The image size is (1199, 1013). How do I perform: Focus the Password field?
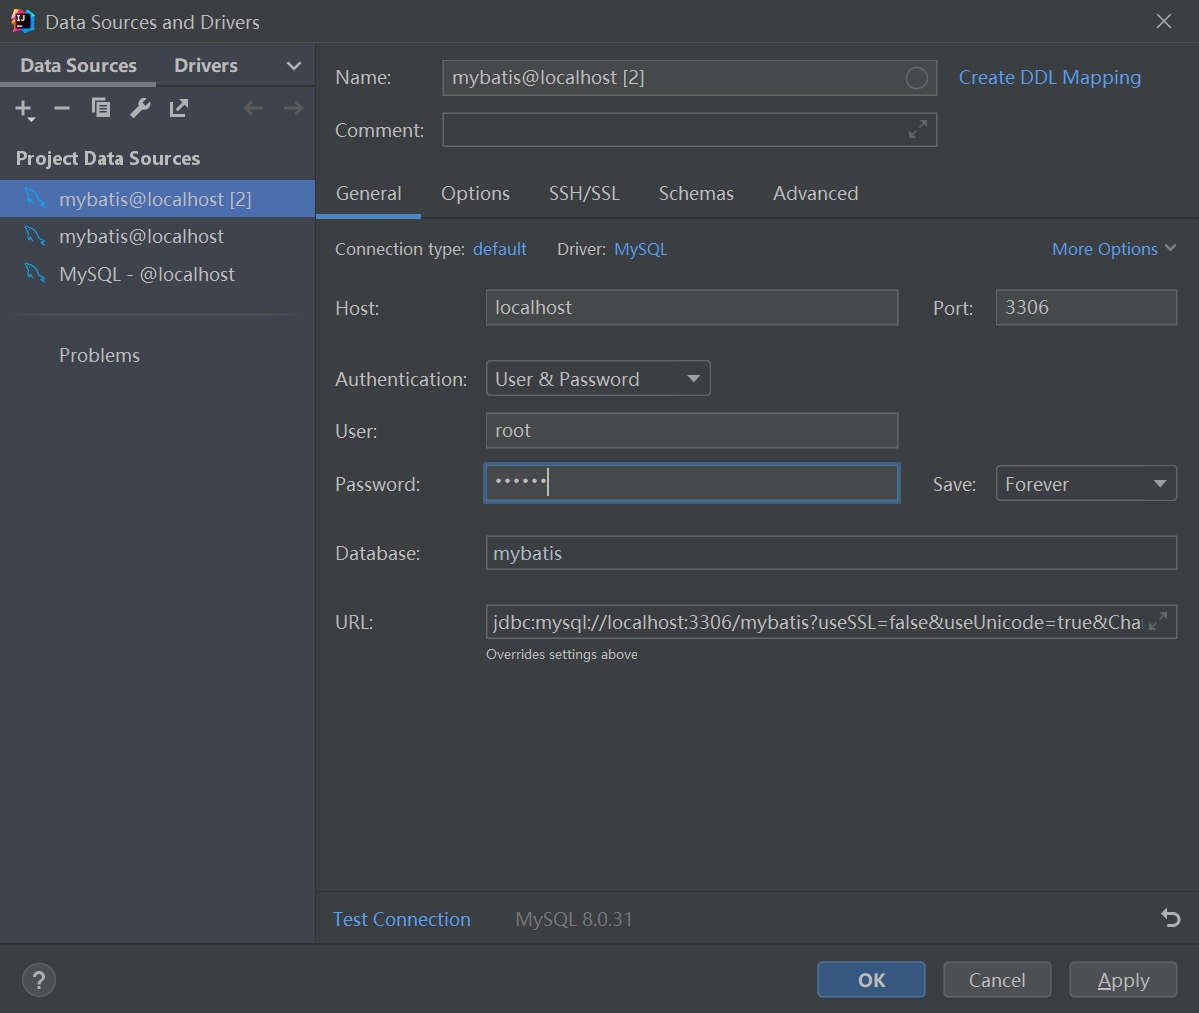(692, 482)
